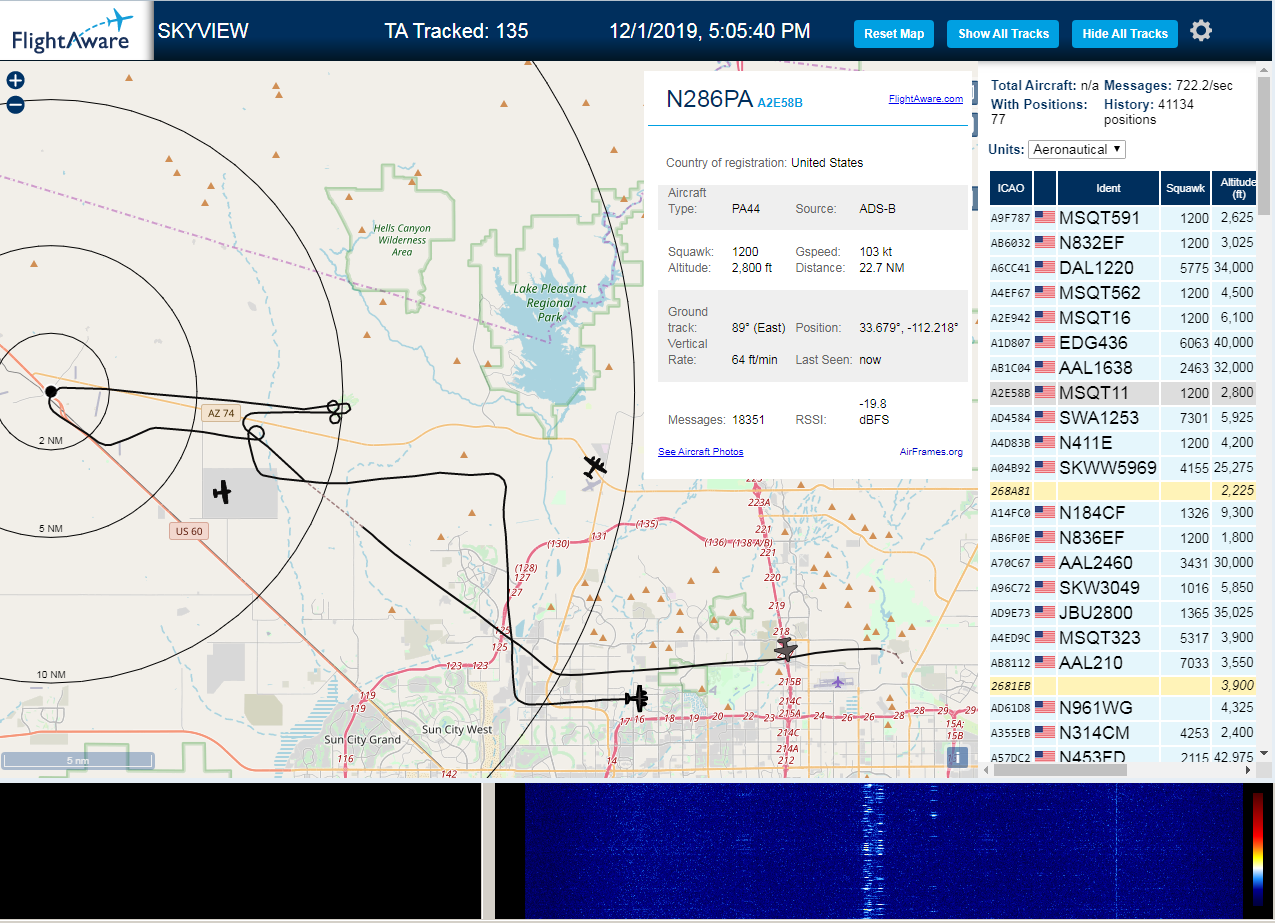Open the AirFrames.org link
Image resolution: width=1275 pixels, height=923 pixels.
[931, 452]
